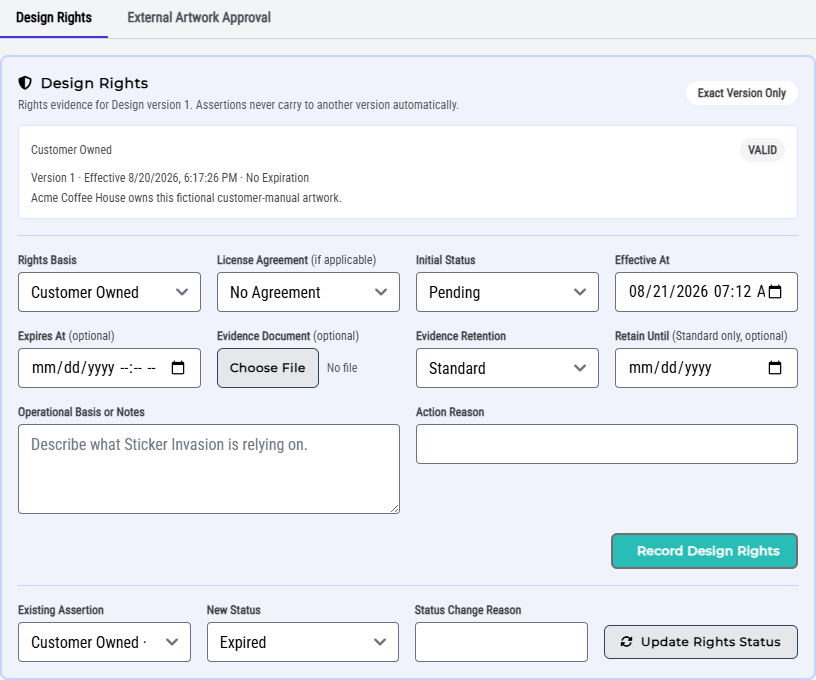Click the Update Rights Status button

(700, 642)
